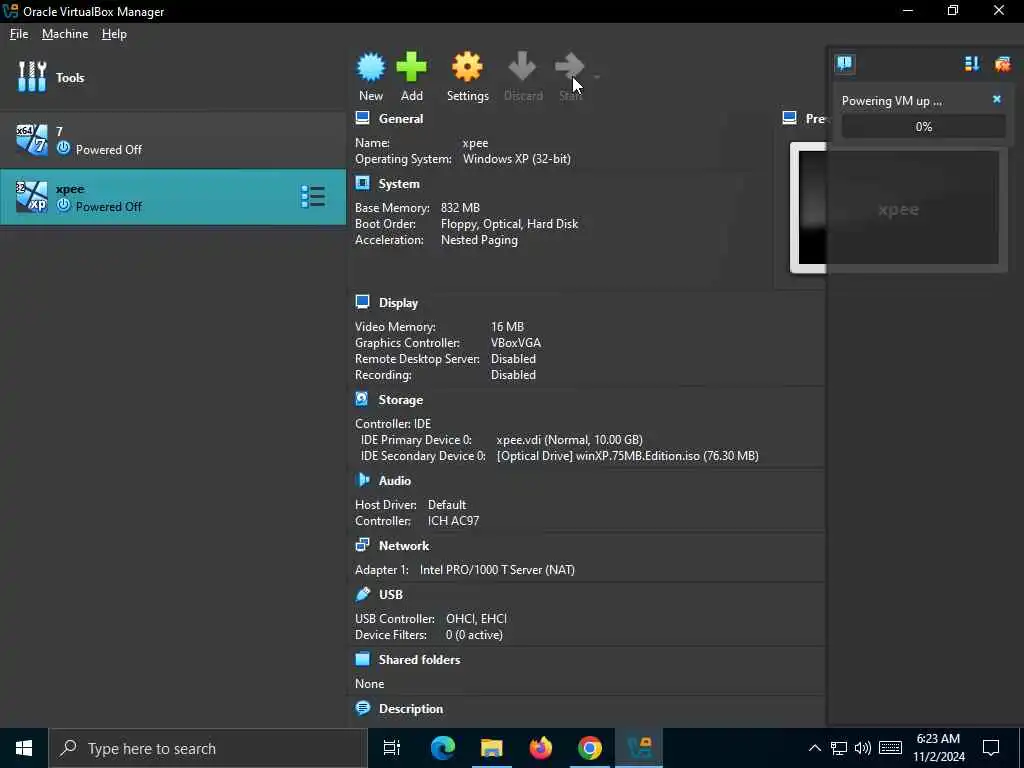The image size is (1024, 768).
Task: Click the Shared folders folder icon
Action: (x=362, y=659)
